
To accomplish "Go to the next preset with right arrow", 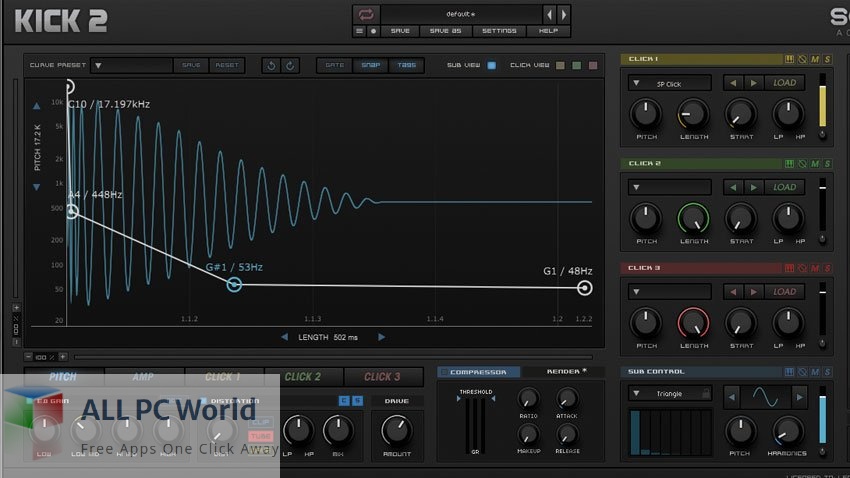I will pos(564,14).
